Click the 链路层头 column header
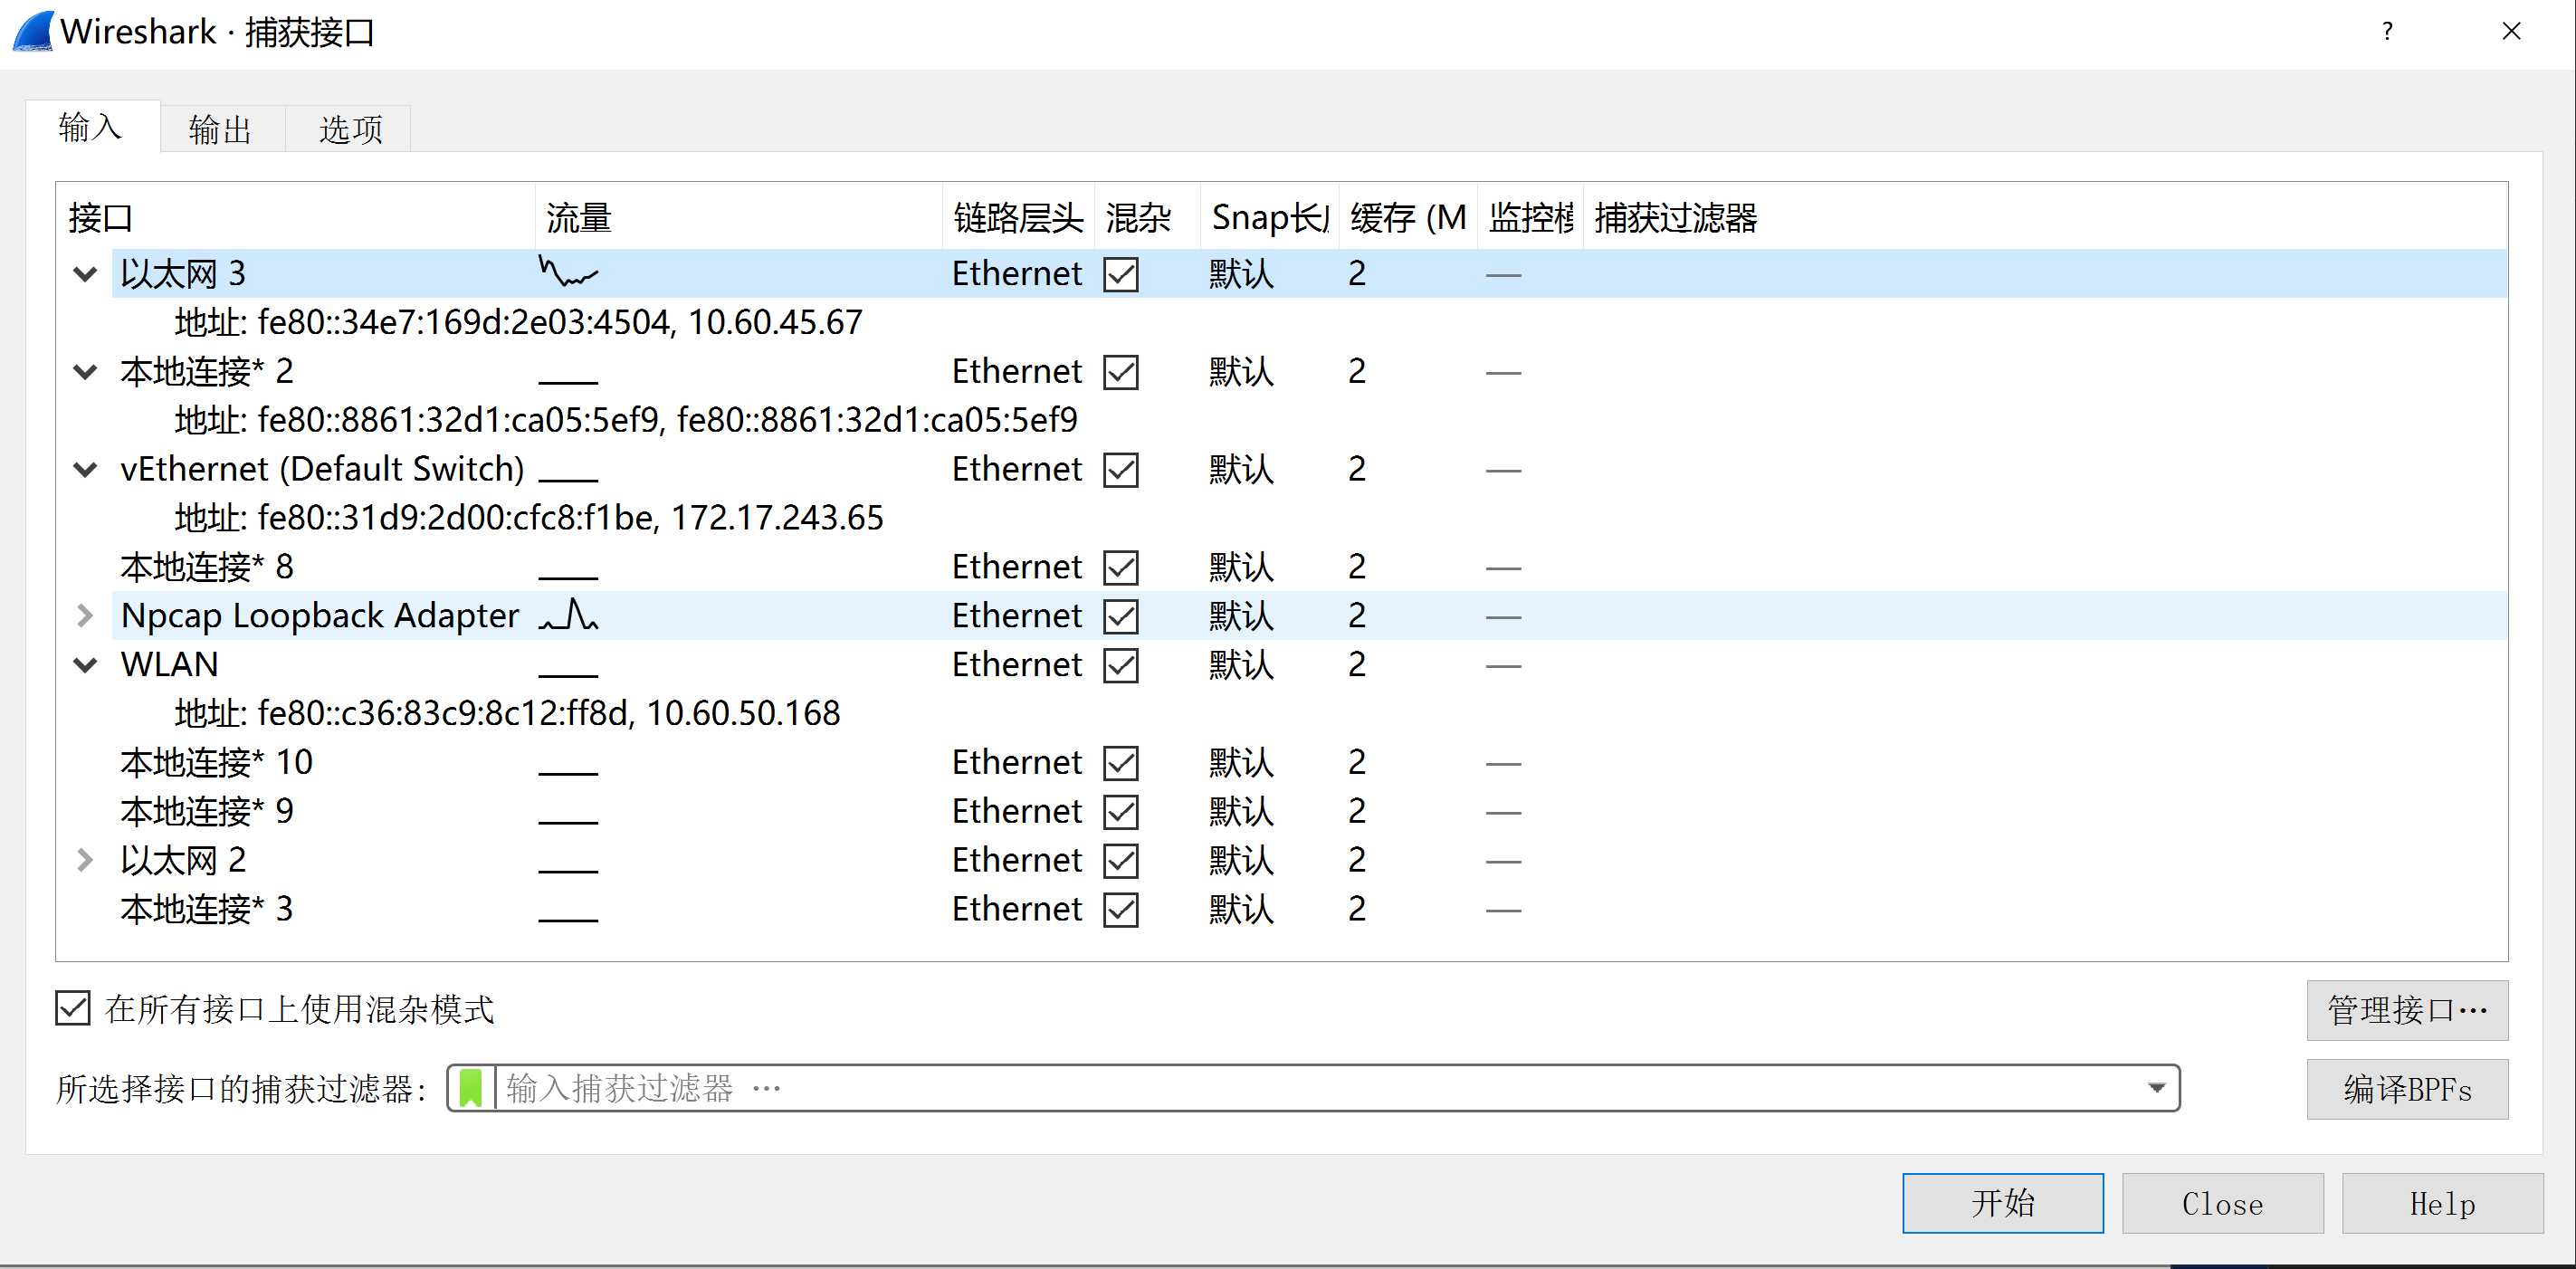 [1019, 217]
